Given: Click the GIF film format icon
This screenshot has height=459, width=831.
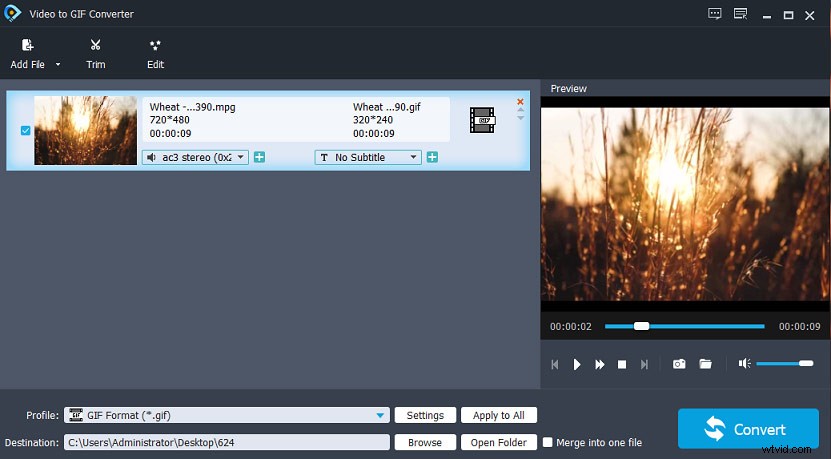Looking at the screenshot, I should click(482, 120).
